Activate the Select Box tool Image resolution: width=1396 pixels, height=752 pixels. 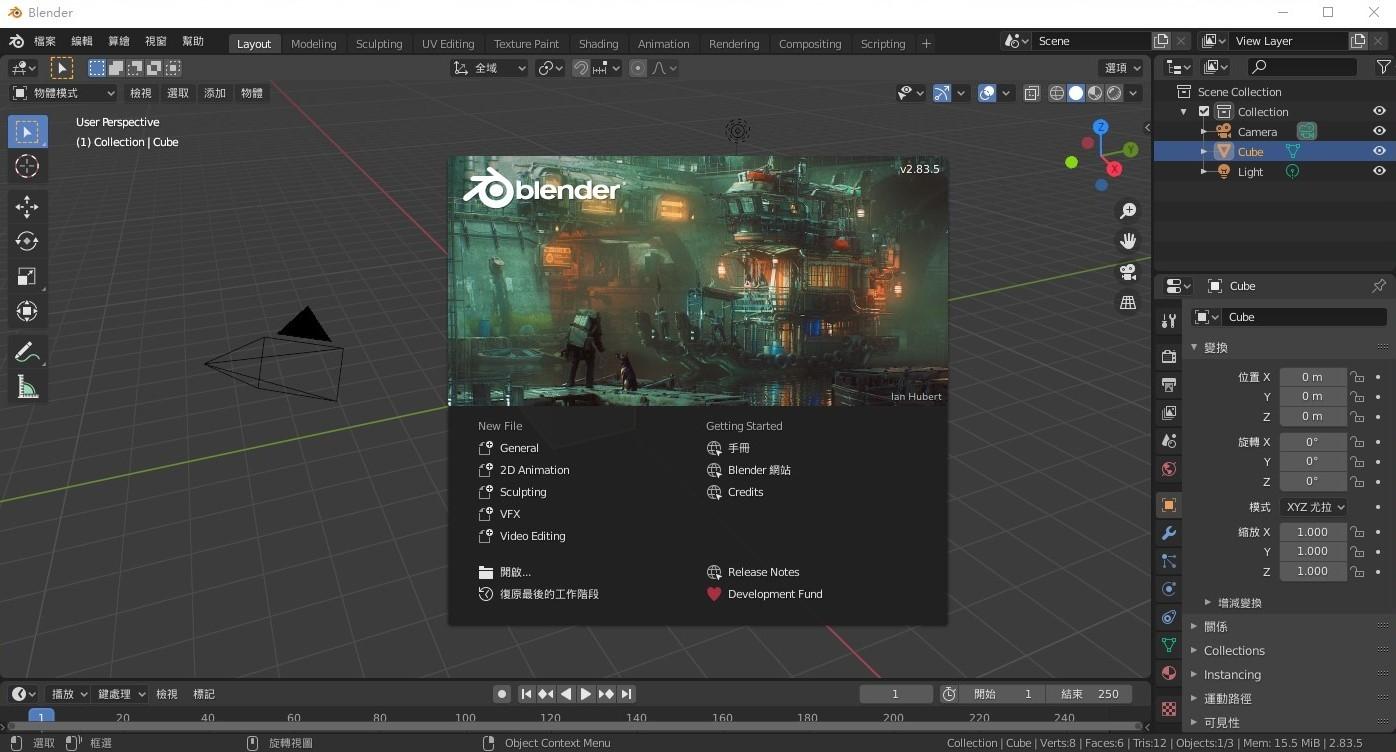(x=27, y=132)
